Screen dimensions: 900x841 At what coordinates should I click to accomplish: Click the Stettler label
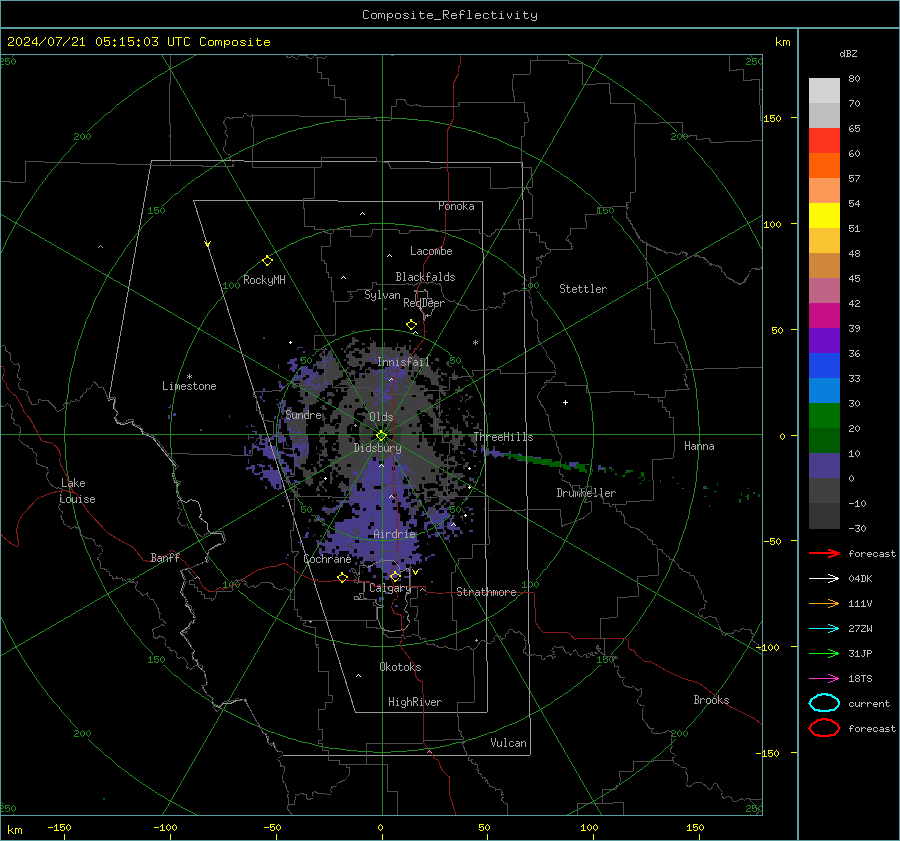pyautogui.click(x=583, y=289)
